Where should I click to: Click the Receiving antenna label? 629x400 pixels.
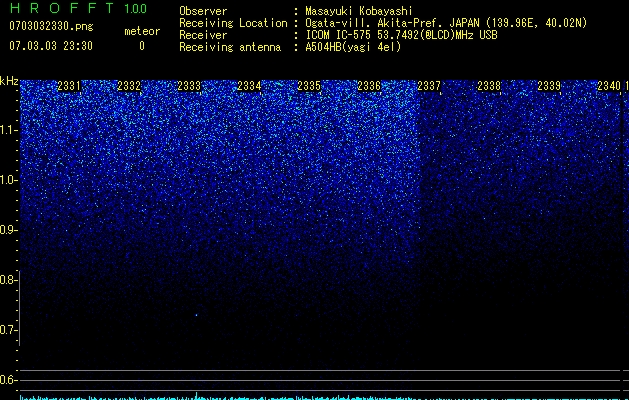point(230,47)
